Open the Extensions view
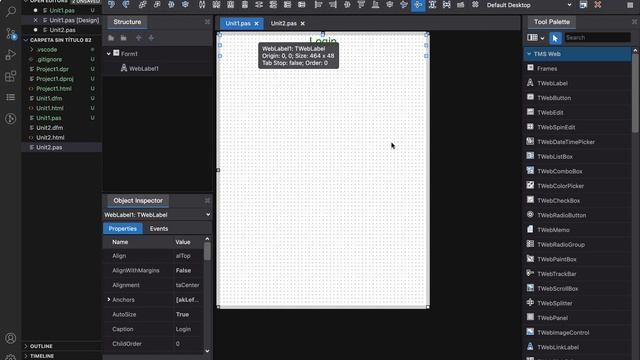The width and height of the screenshot is (640, 360). 11,76
